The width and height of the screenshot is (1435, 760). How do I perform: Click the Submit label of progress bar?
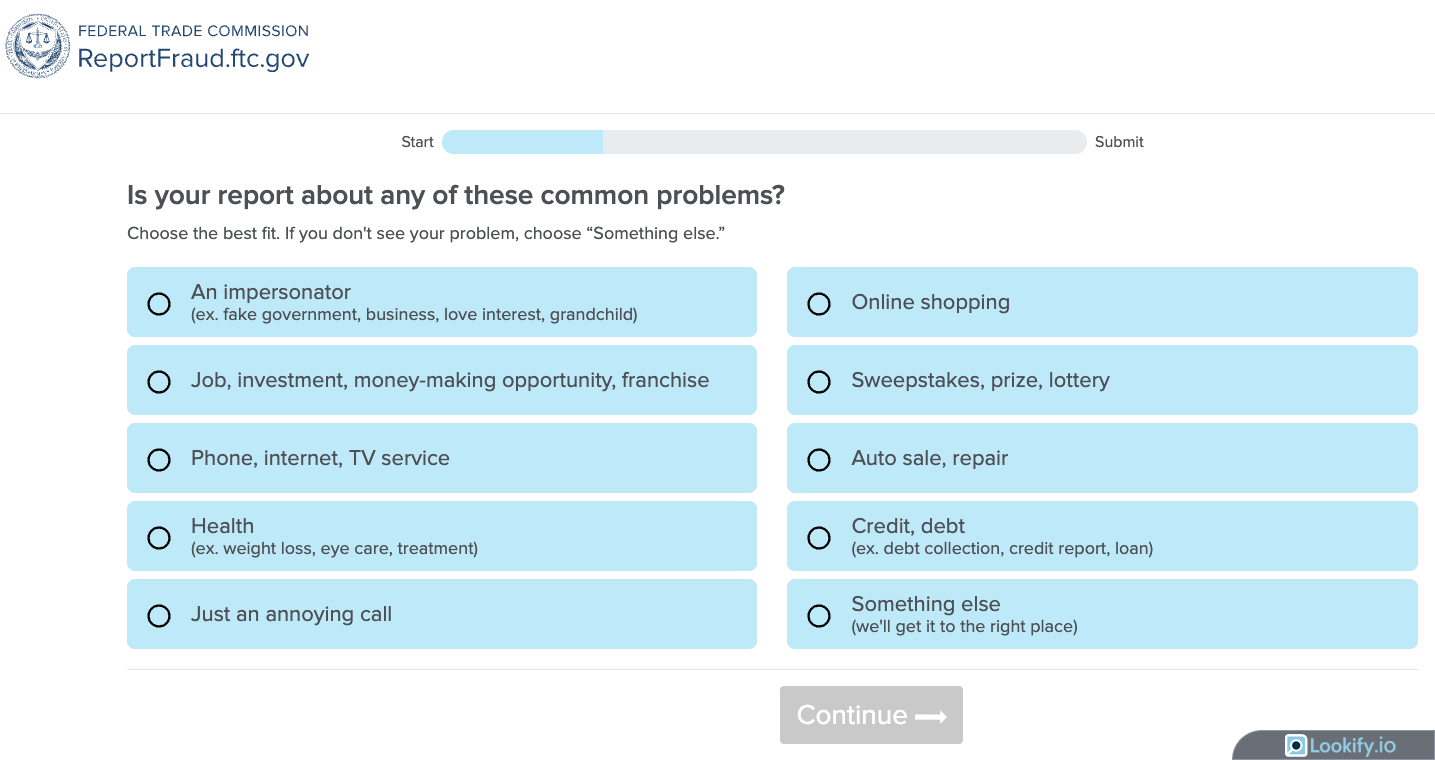pos(1119,142)
